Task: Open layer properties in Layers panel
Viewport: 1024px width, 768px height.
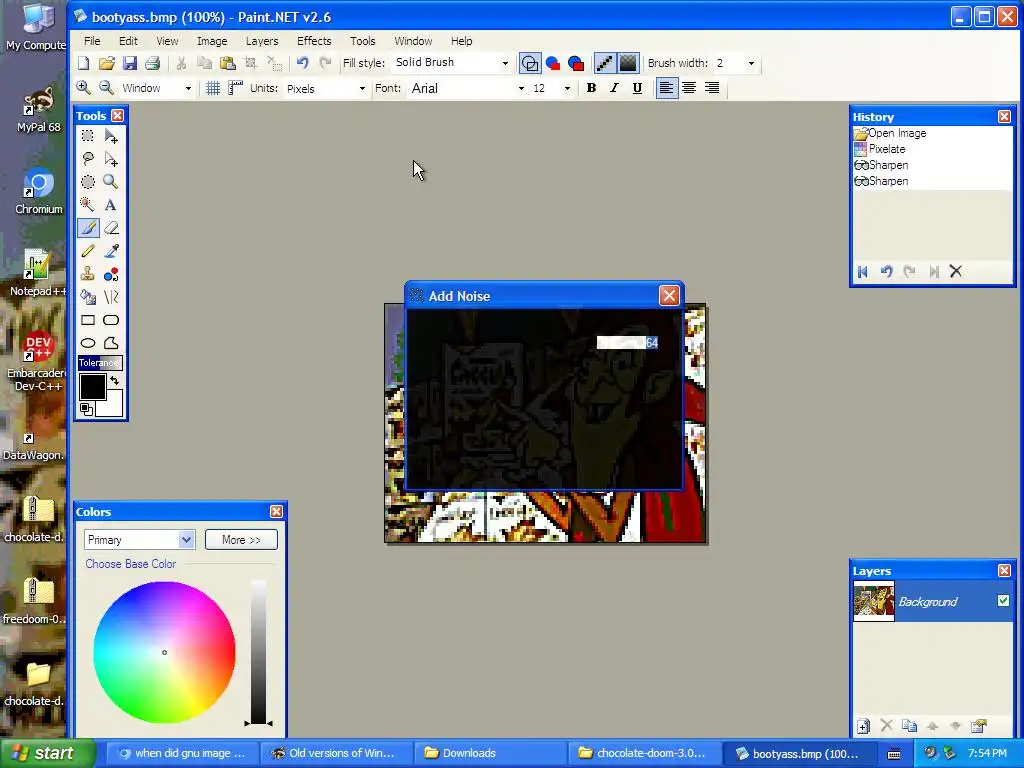Action: pyautogui.click(x=978, y=726)
